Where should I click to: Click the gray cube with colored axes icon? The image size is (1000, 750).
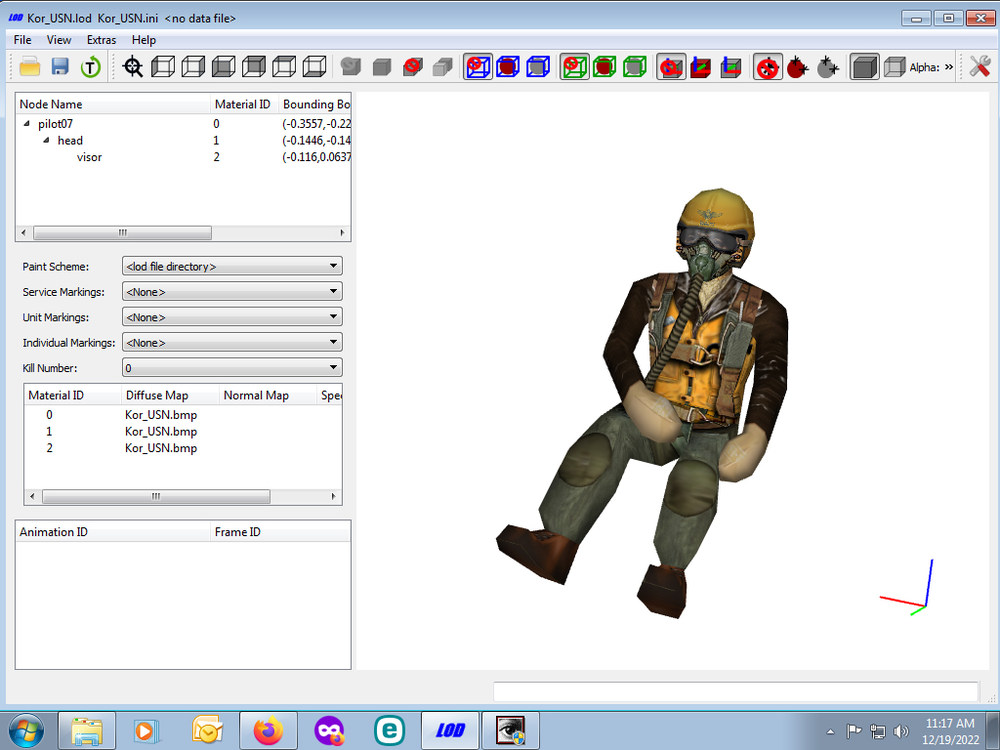point(731,66)
